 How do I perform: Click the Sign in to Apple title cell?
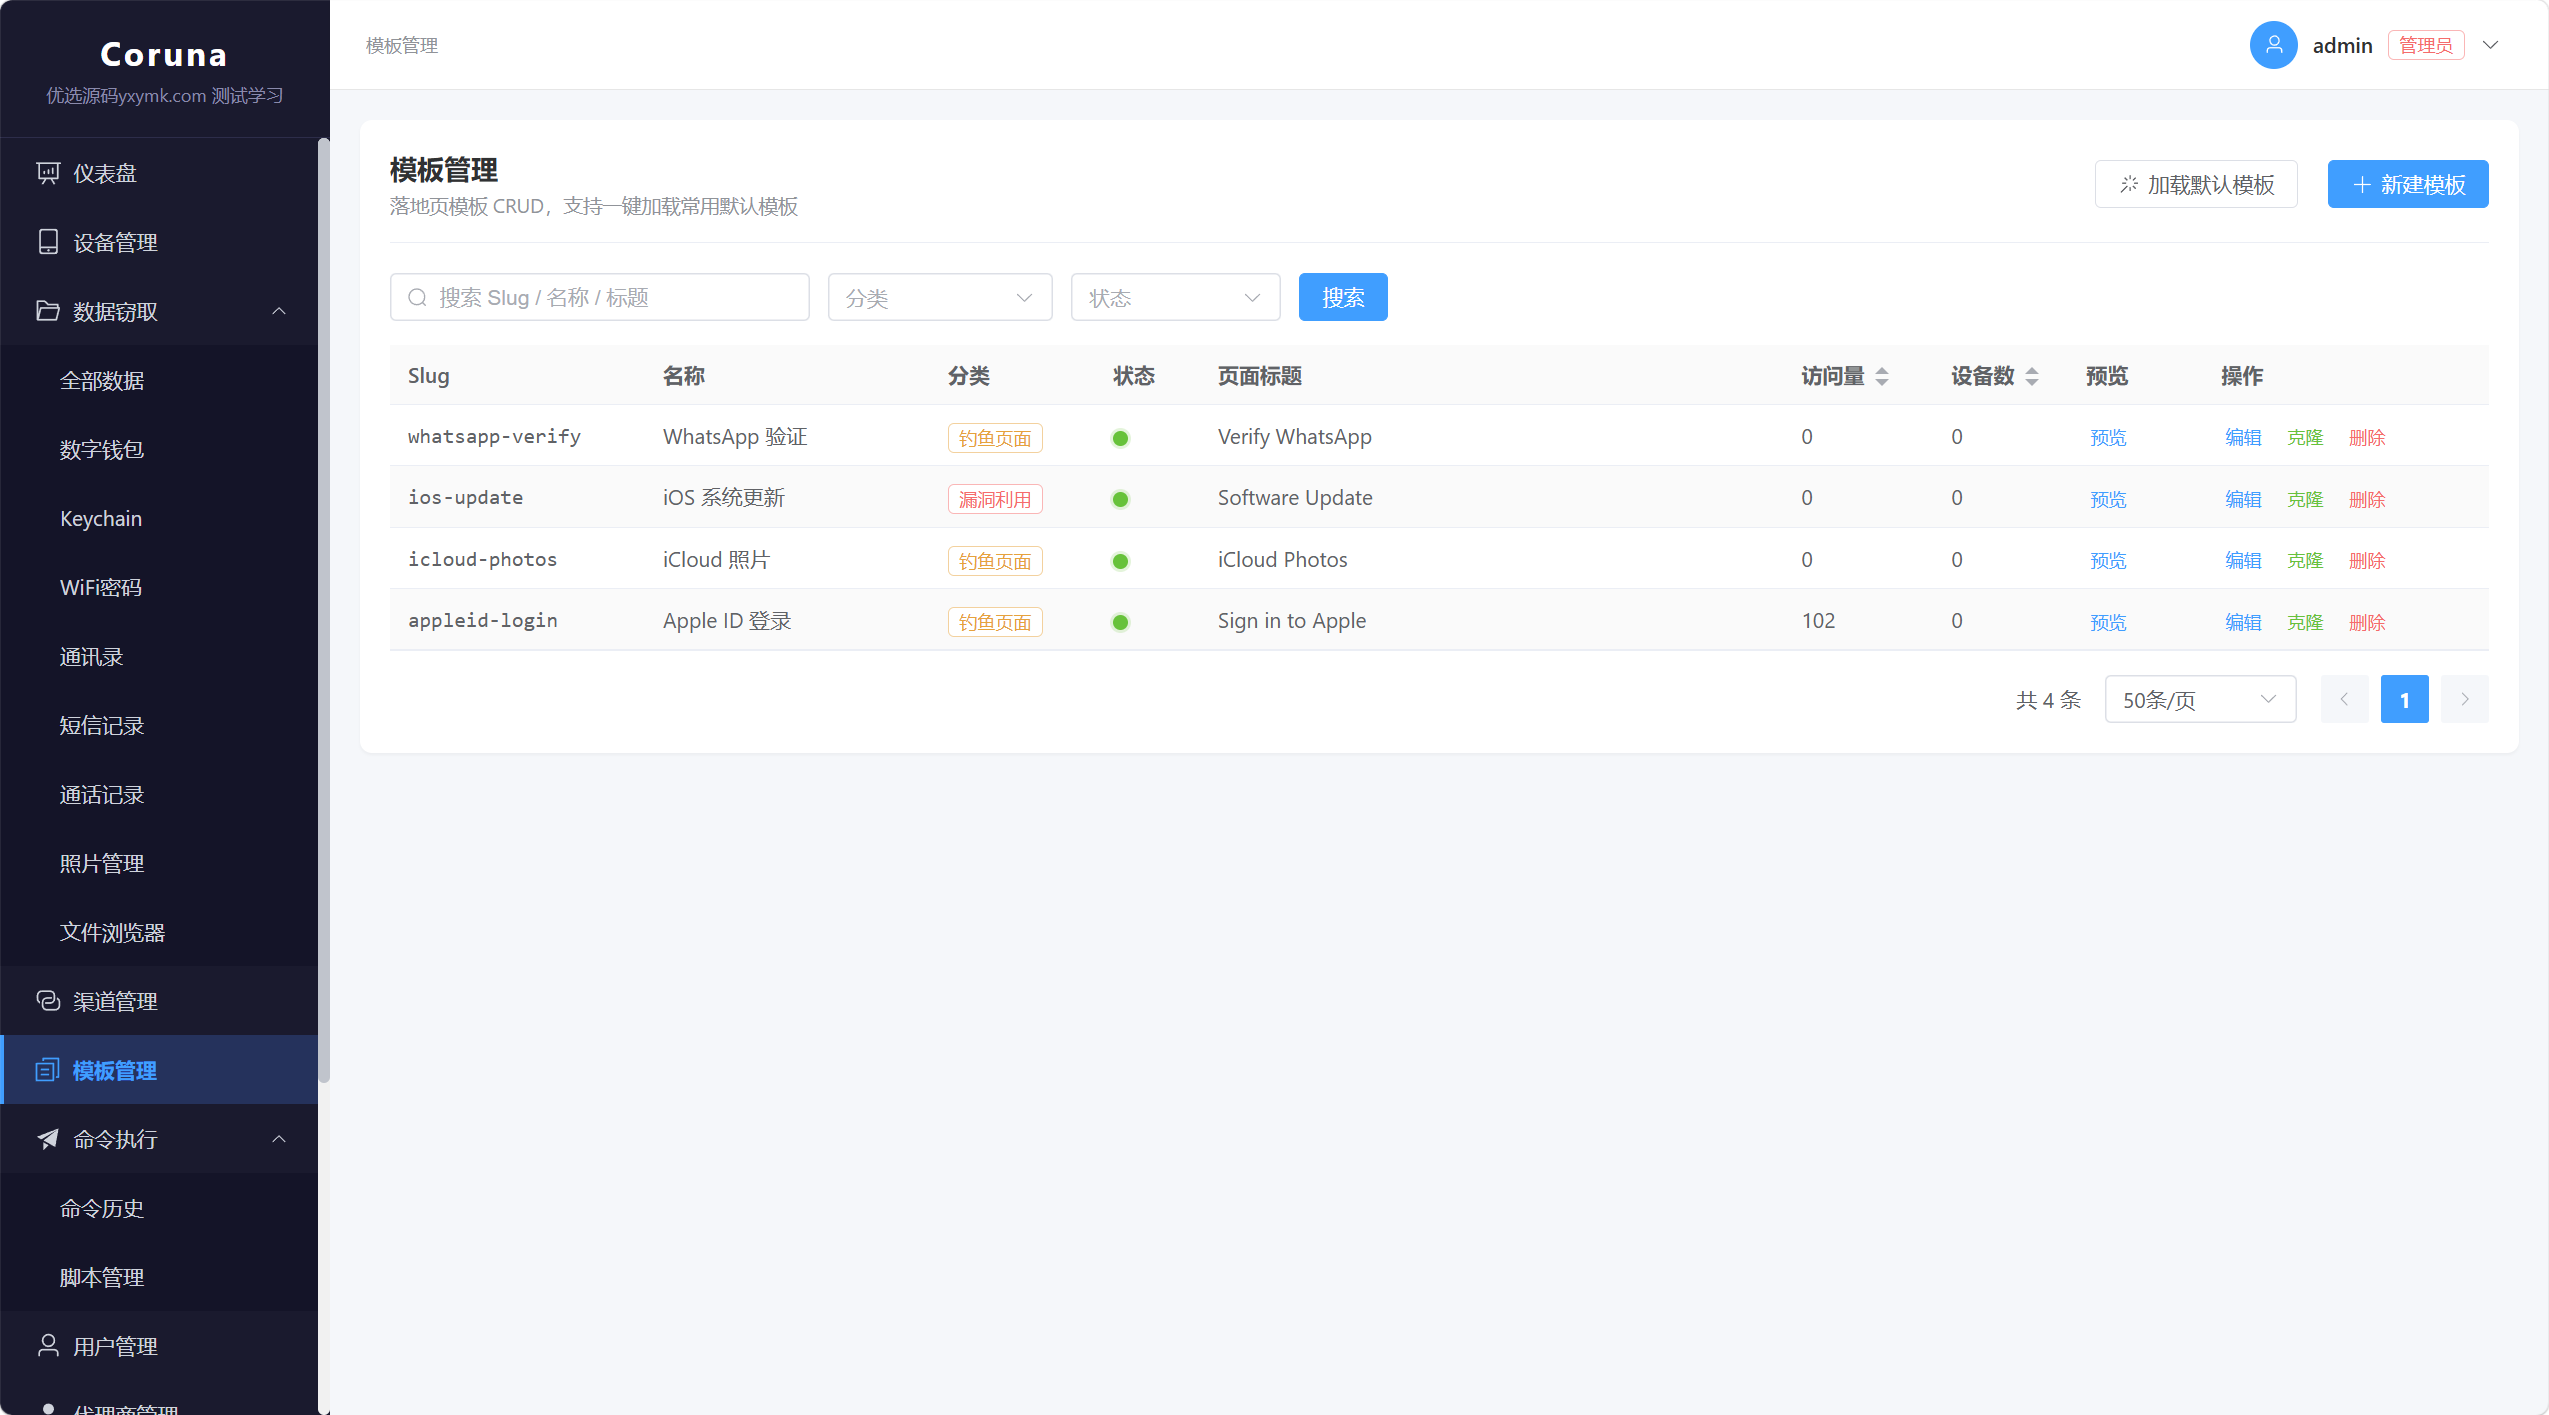click(1291, 621)
